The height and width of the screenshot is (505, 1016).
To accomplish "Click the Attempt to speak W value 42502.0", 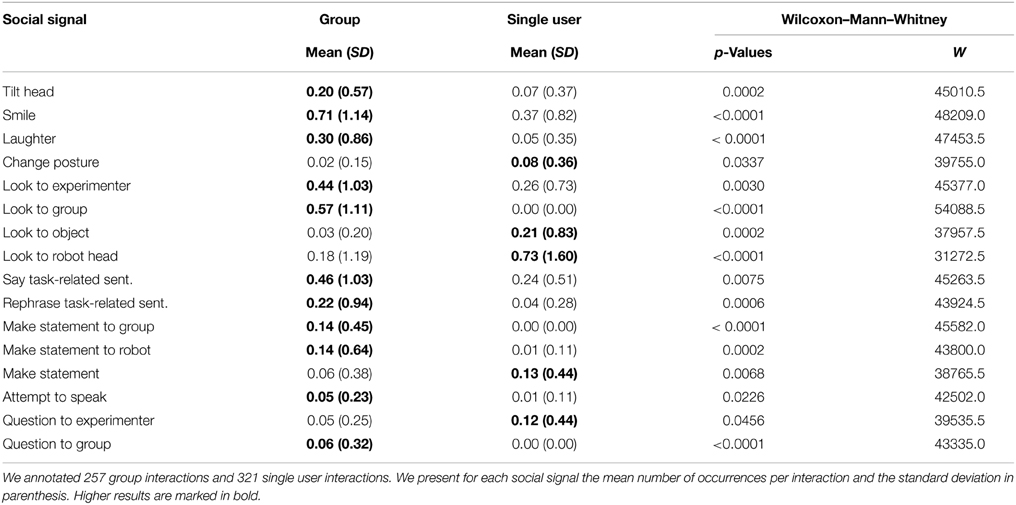I will pos(958,397).
